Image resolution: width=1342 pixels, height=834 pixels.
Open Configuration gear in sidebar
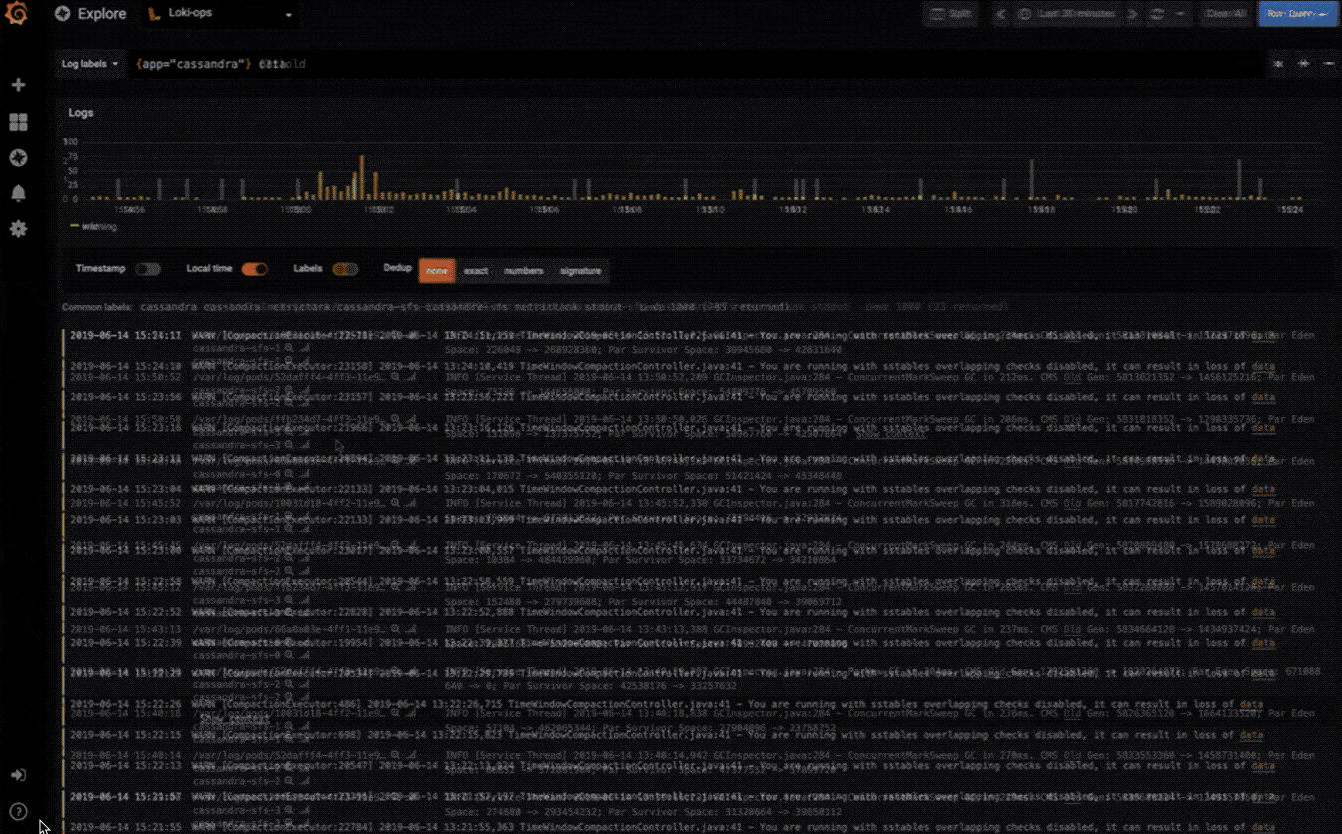[18, 229]
